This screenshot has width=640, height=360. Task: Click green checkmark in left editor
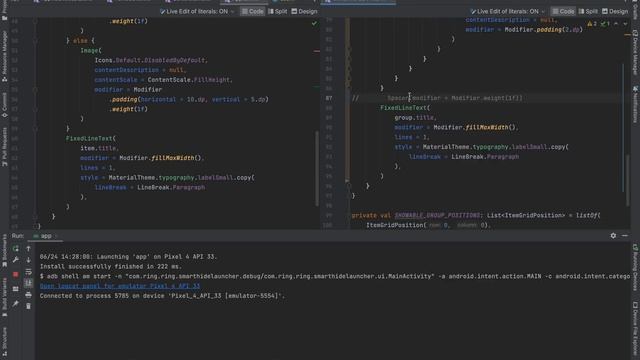[x=314, y=24]
